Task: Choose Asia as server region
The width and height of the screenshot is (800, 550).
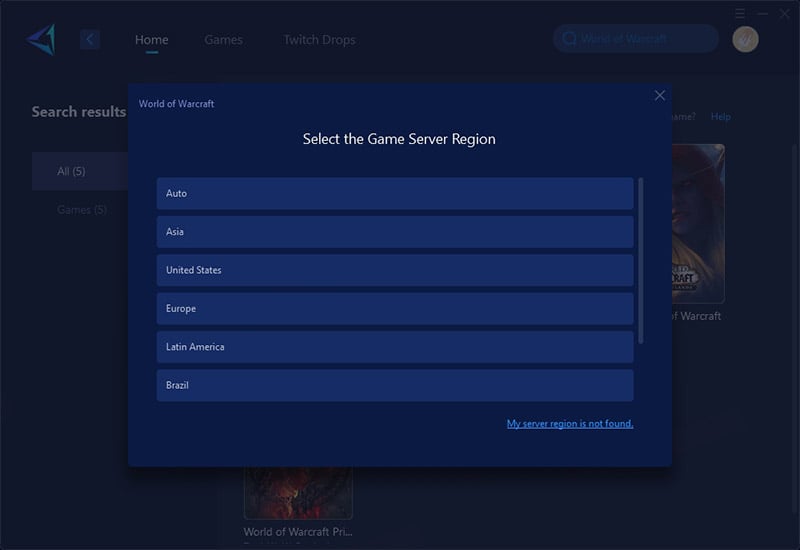Action: click(x=394, y=232)
